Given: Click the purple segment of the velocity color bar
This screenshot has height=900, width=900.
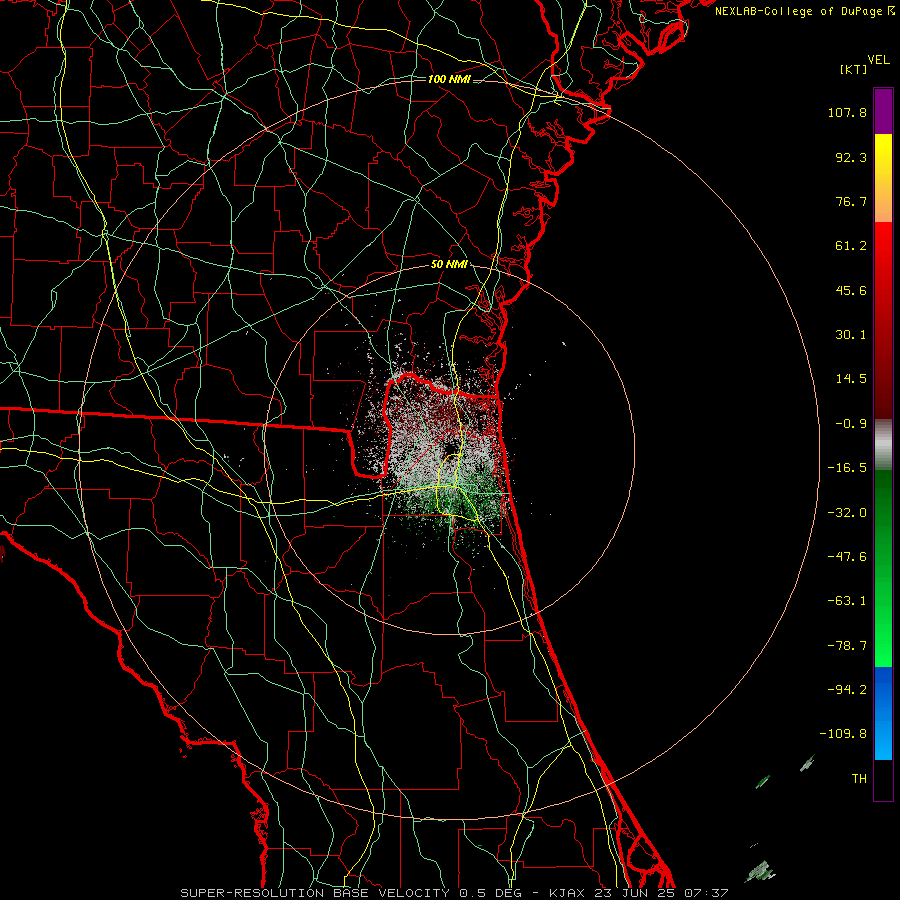Looking at the screenshot, I should pyautogui.click(x=883, y=111).
